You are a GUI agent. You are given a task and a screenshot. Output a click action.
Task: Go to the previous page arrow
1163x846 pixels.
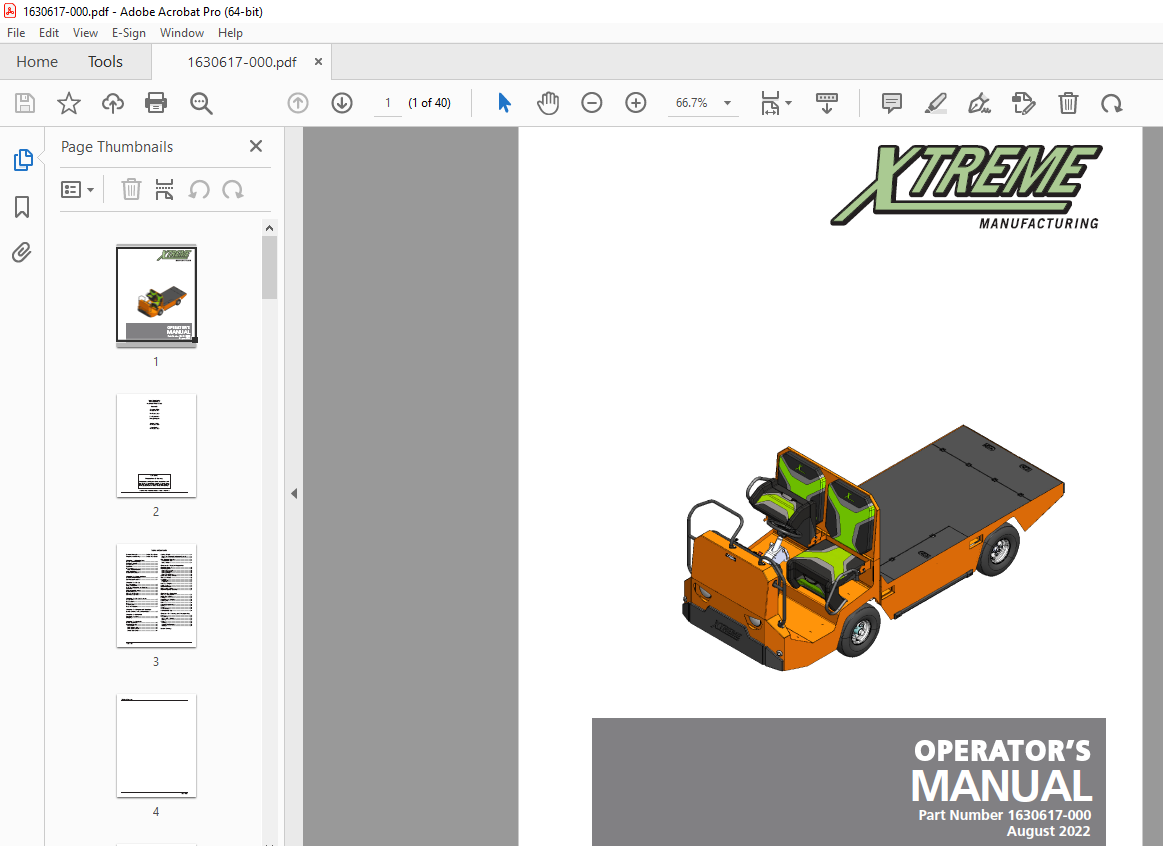298,103
